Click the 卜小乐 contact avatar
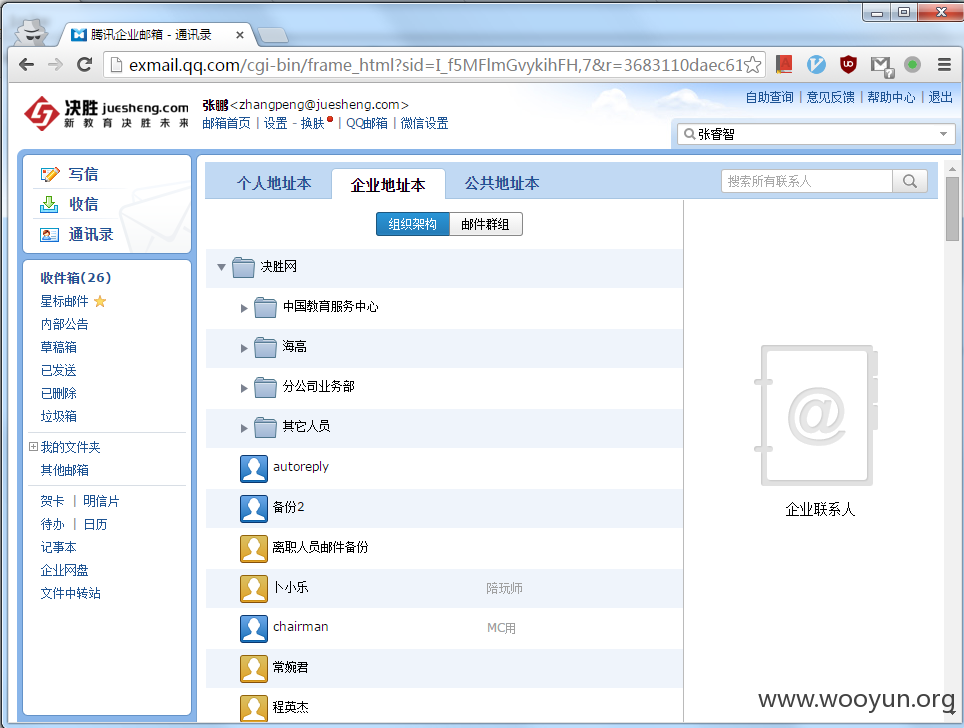 pyautogui.click(x=254, y=588)
